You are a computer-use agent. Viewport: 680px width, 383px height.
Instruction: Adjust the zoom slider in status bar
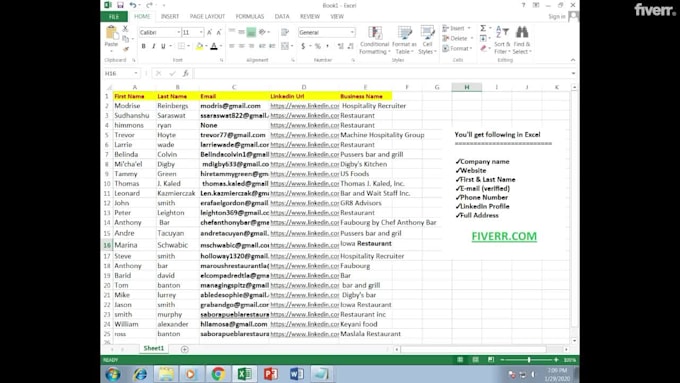click(529, 360)
